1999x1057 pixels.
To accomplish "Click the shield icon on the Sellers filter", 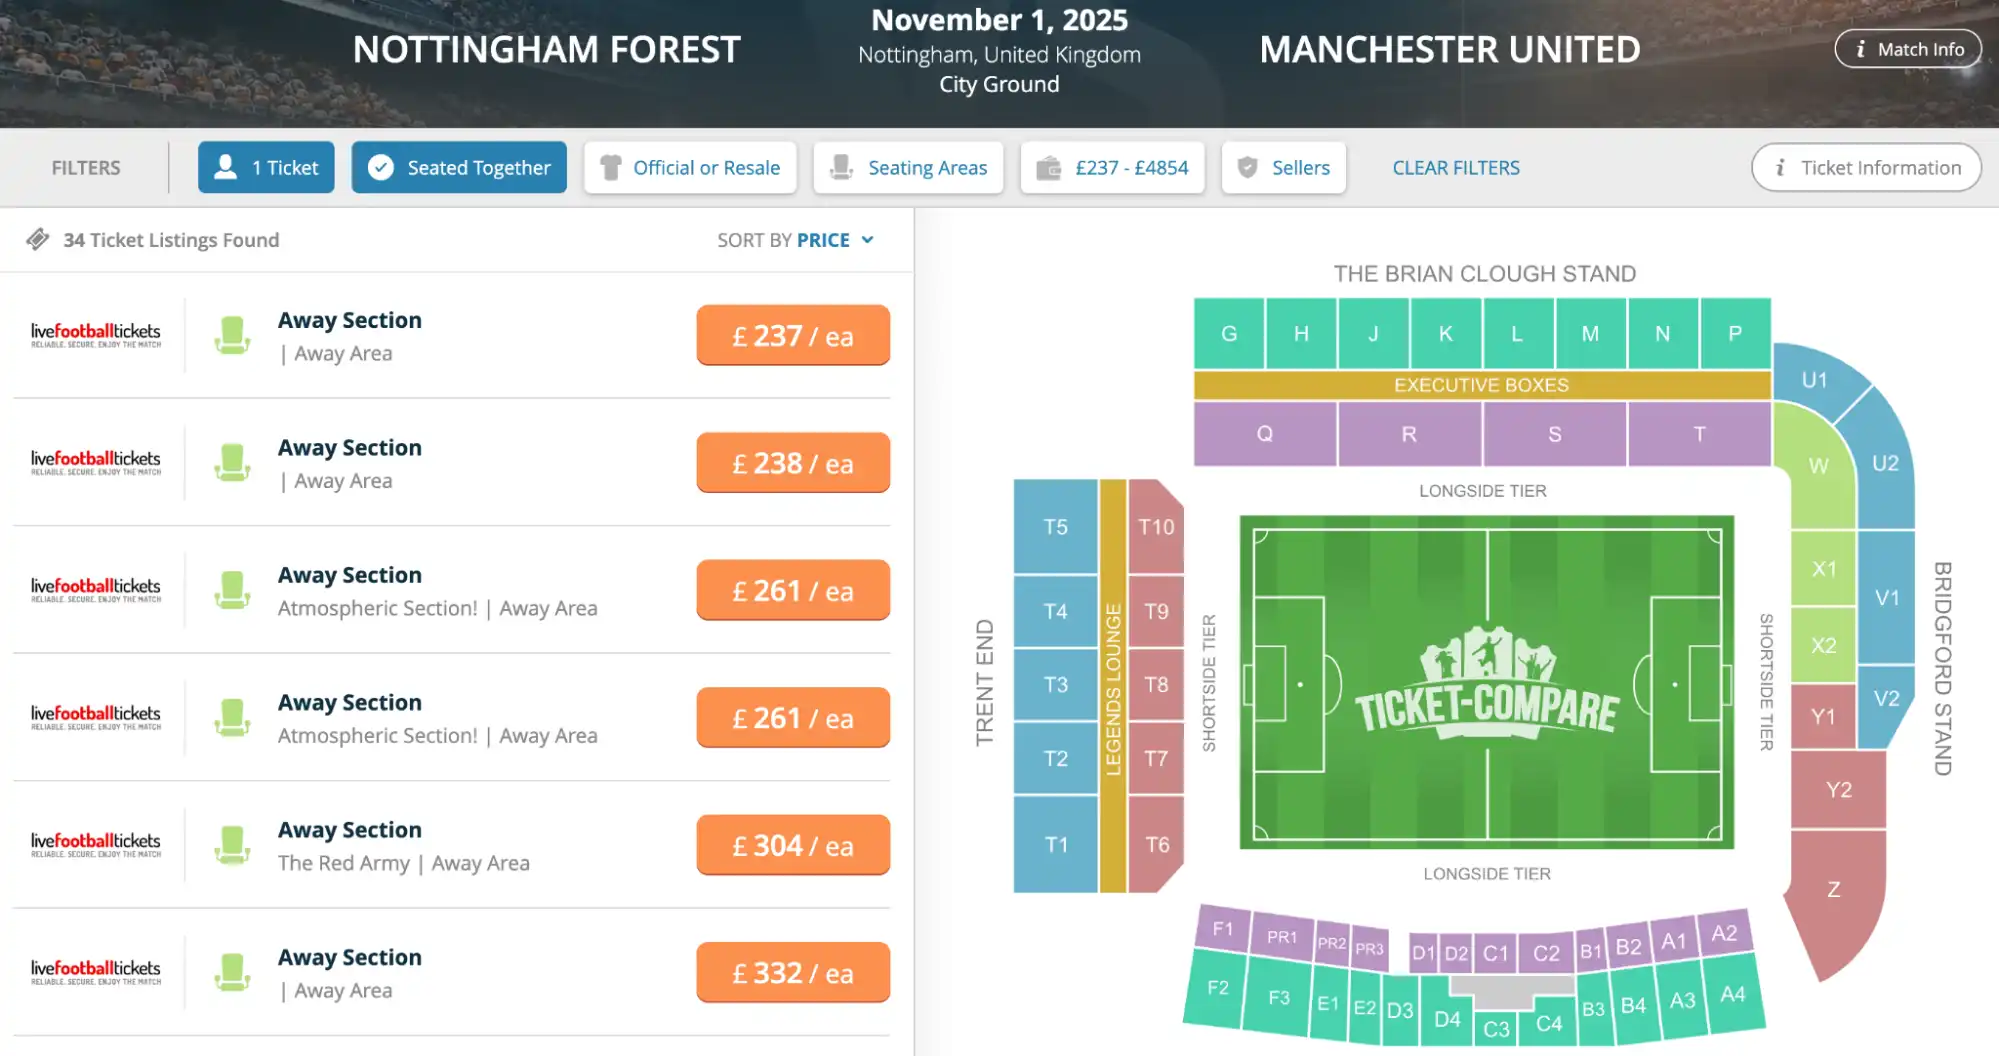I will pos(1249,167).
